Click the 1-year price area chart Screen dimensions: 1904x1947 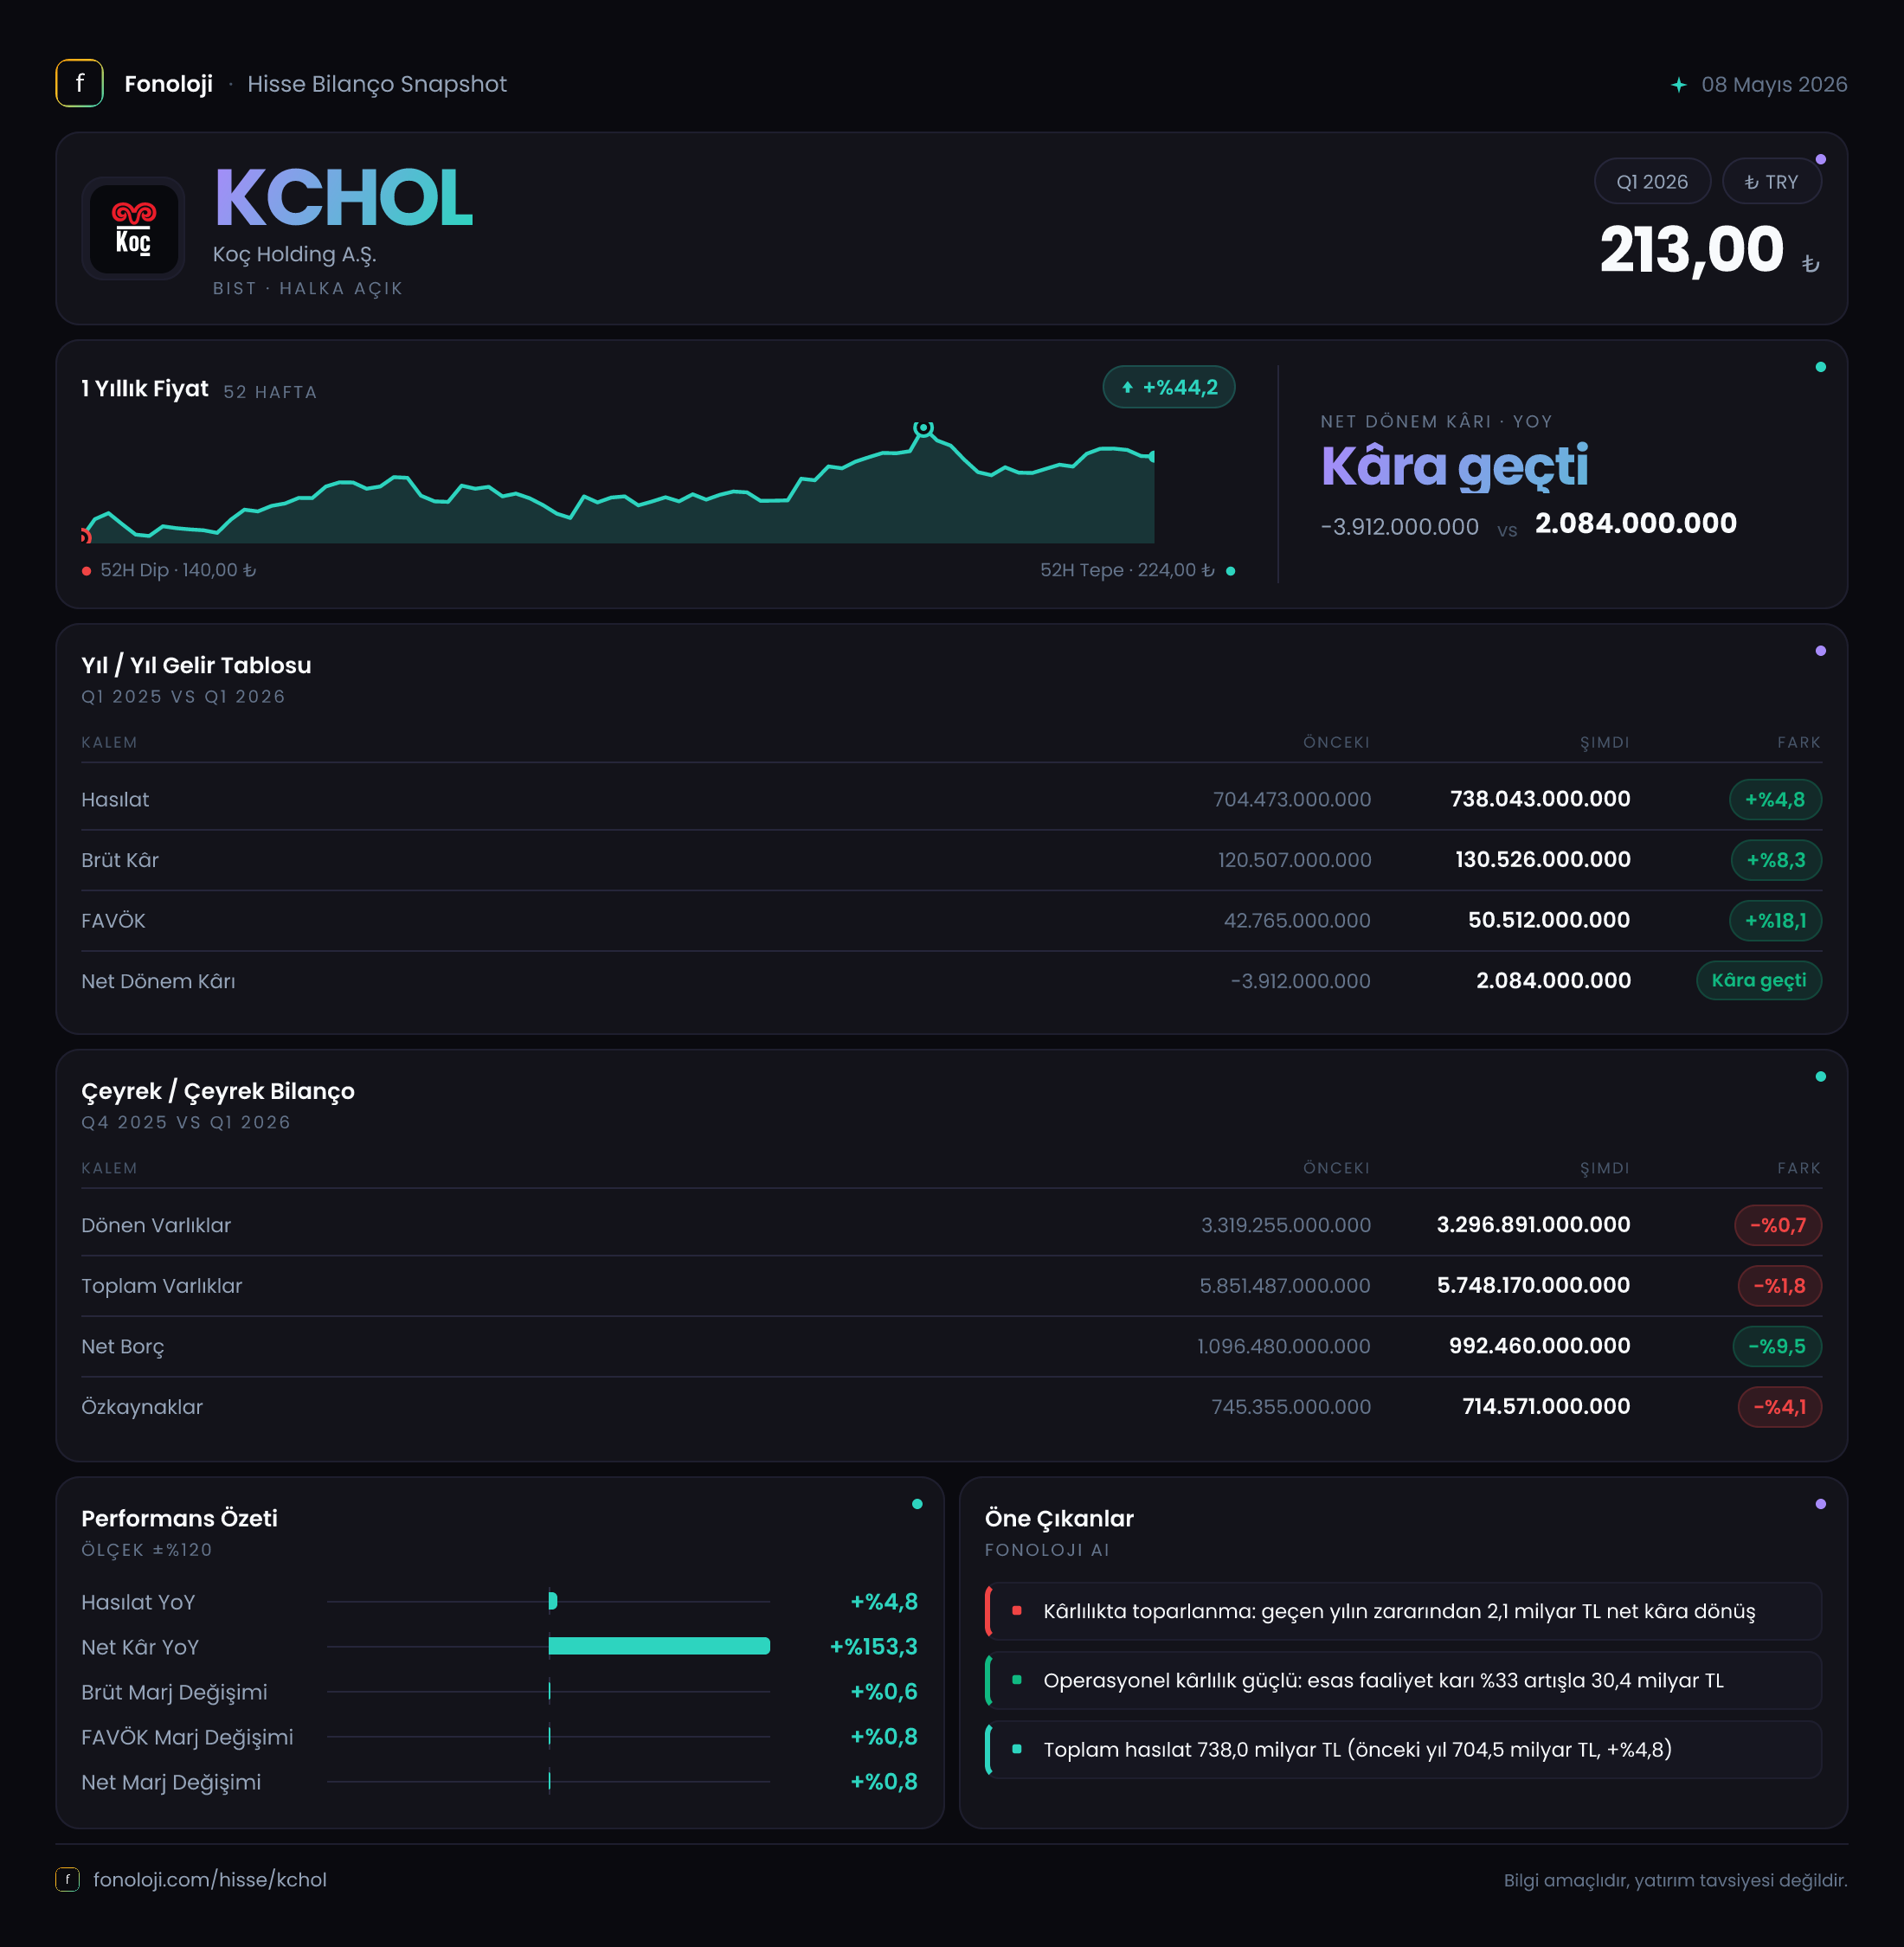click(618, 483)
